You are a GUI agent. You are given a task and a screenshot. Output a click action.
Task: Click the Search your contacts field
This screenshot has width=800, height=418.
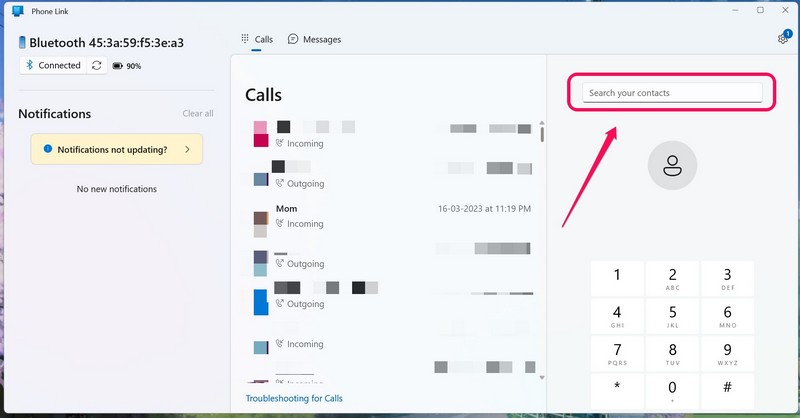pyautogui.click(x=672, y=93)
